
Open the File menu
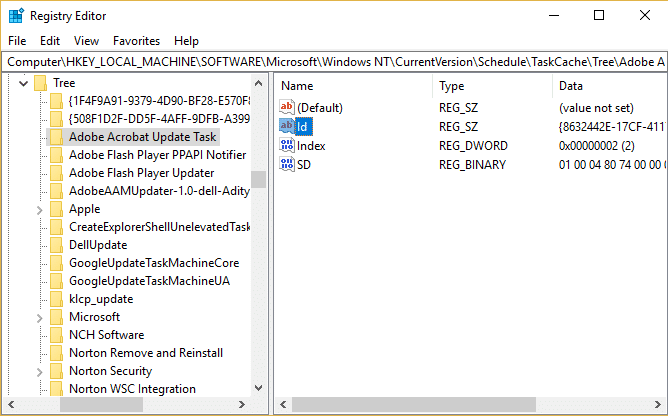coord(17,41)
